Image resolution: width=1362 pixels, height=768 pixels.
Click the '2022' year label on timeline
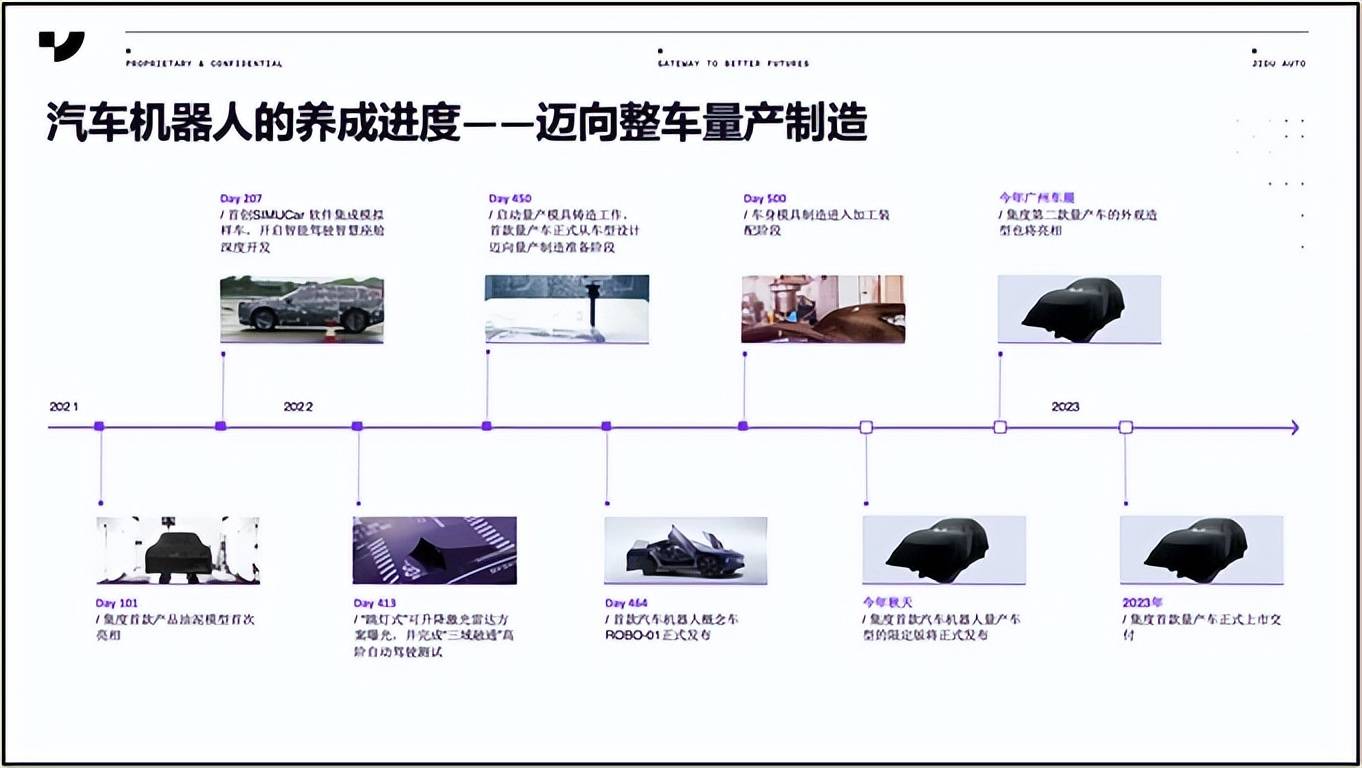(x=298, y=407)
